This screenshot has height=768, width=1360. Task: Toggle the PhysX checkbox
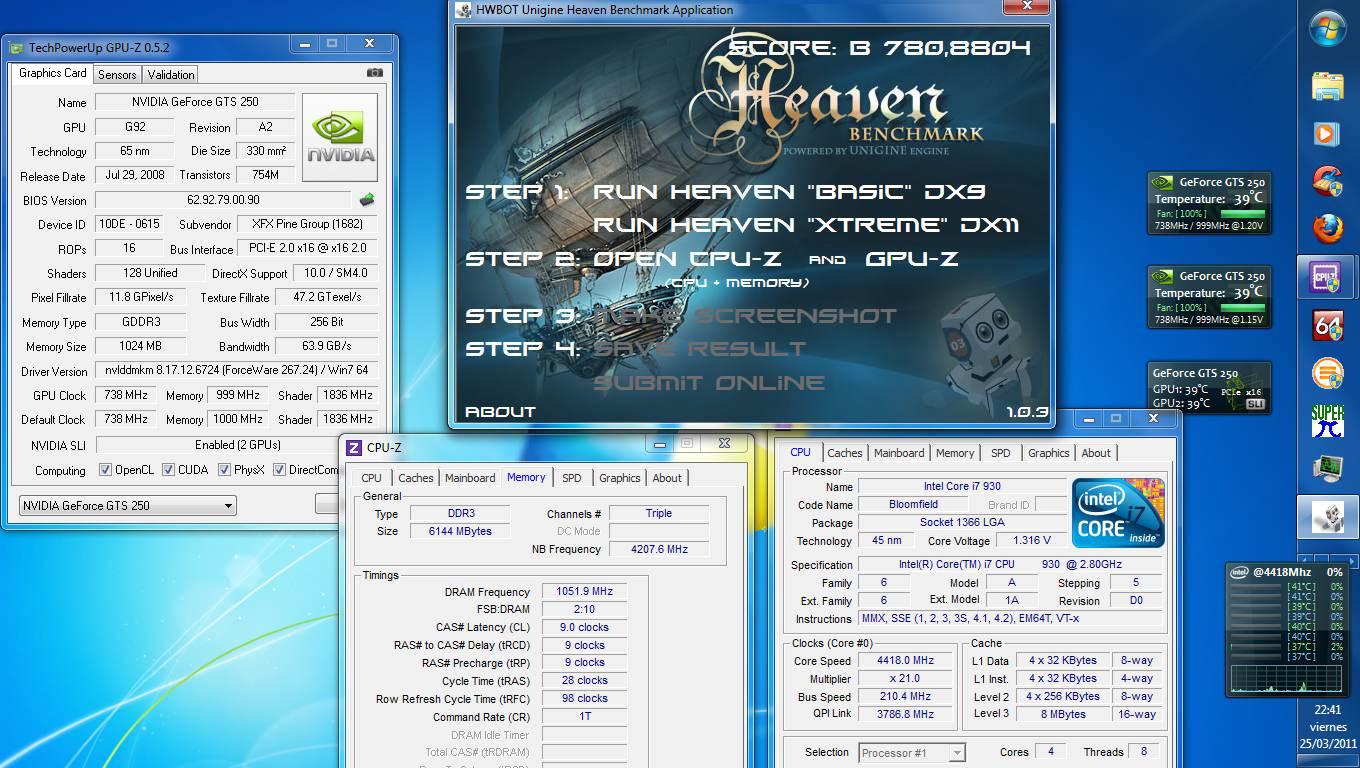coord(225,470)
